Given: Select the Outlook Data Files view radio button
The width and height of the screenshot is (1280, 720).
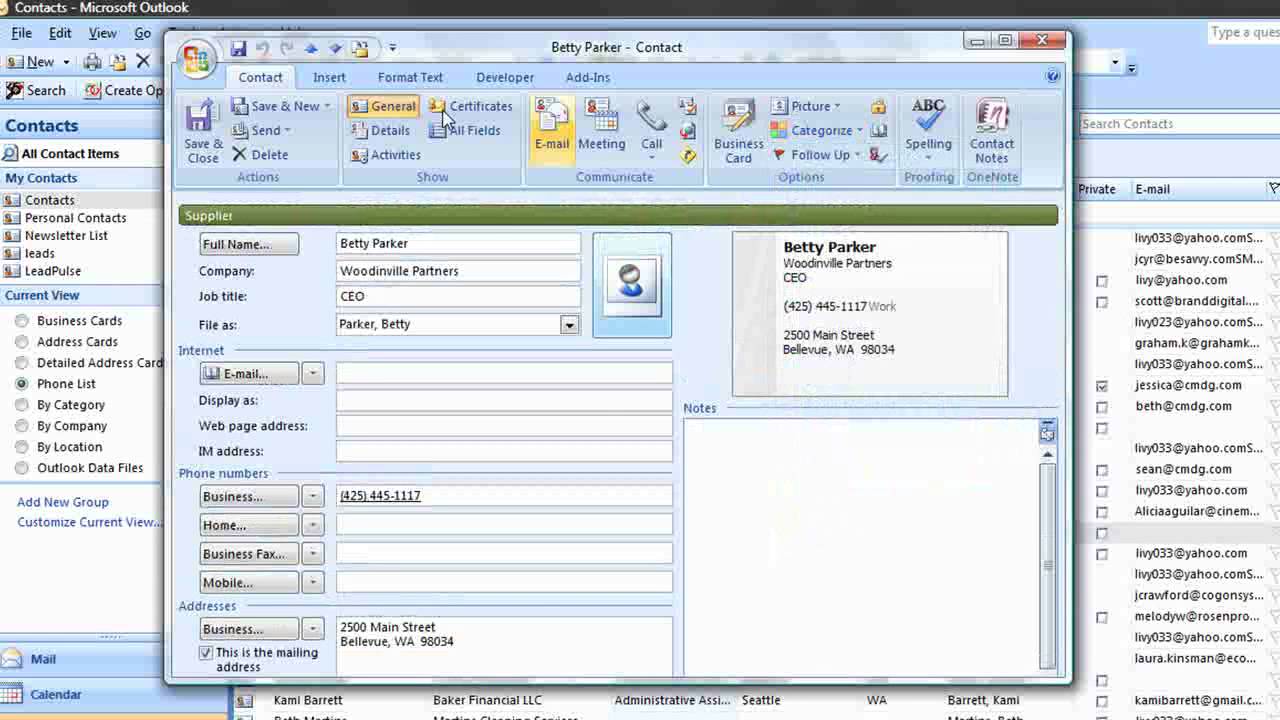Looking at the screenshot, I should point(22,468).
